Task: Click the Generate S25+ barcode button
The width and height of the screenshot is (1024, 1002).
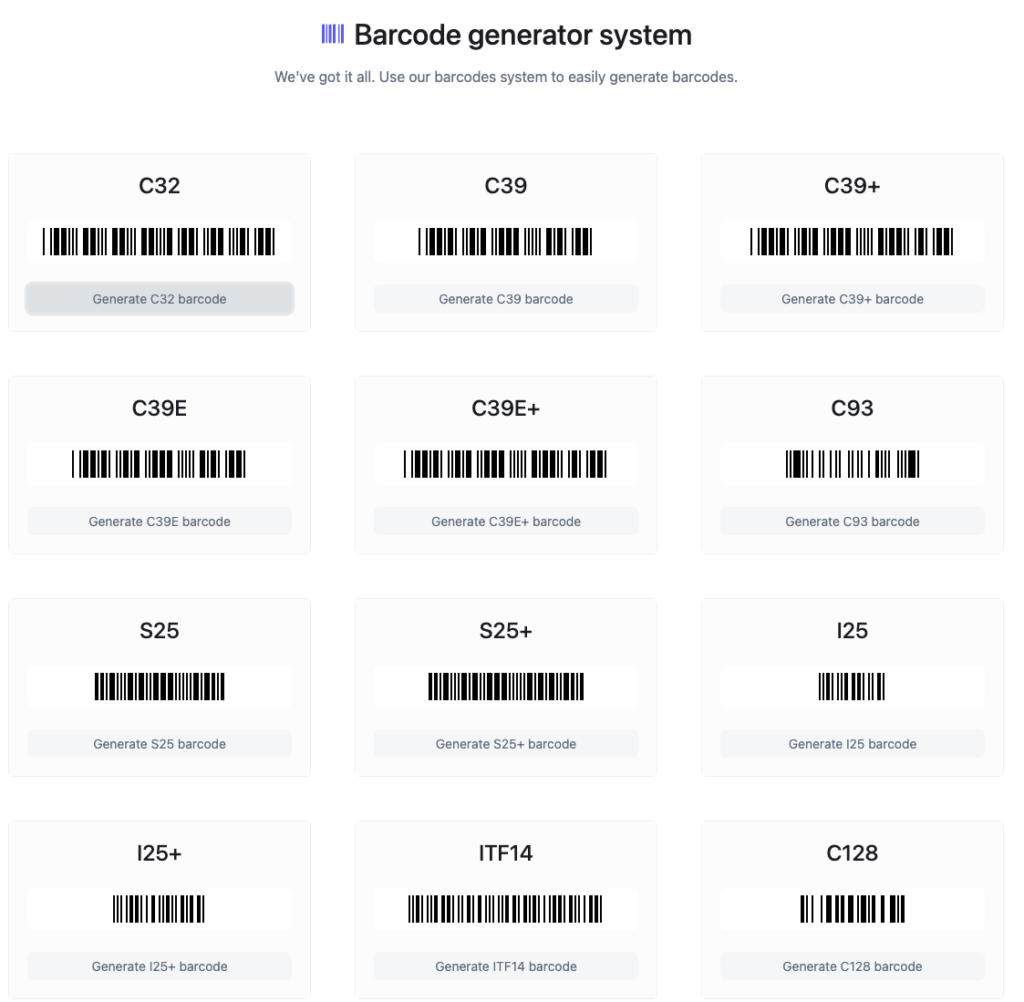Action: point(506,744)
